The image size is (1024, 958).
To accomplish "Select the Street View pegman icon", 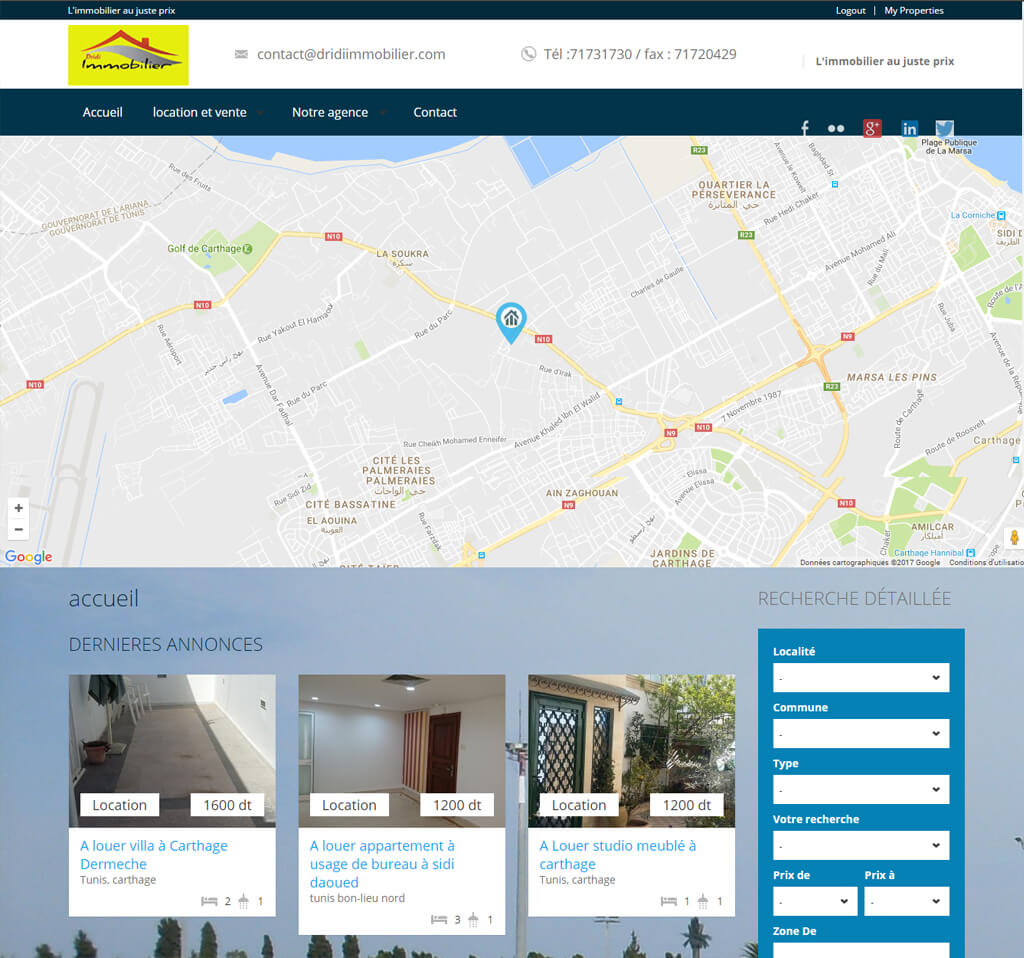I will (x=1013, y=538).
